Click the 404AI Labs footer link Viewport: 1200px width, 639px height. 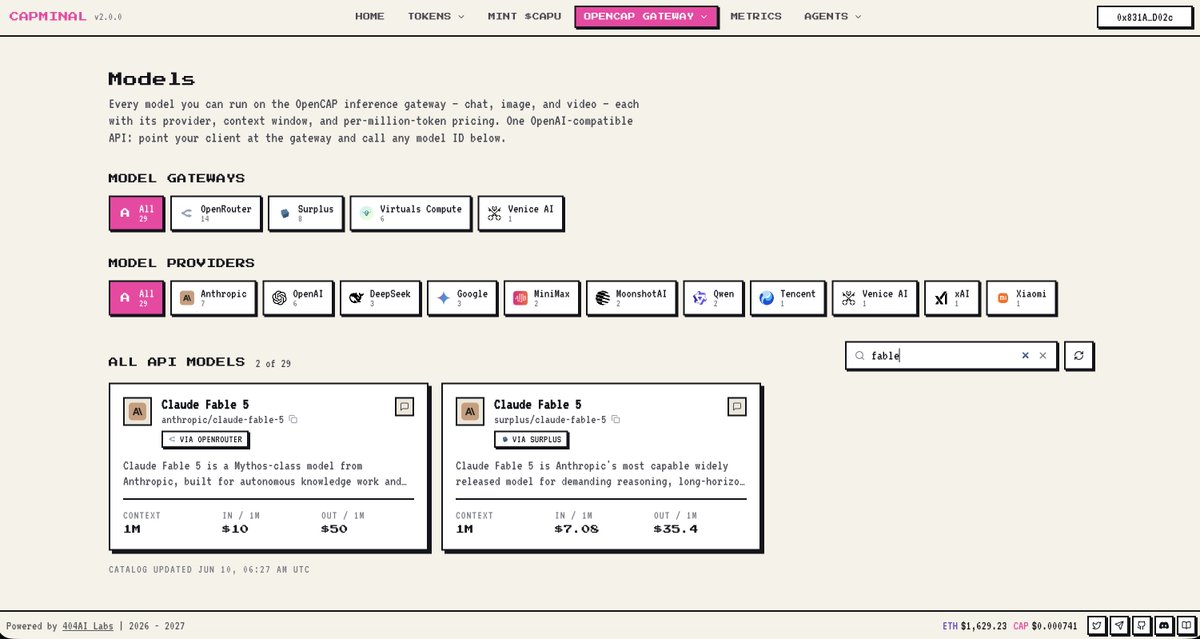(88, 626)
